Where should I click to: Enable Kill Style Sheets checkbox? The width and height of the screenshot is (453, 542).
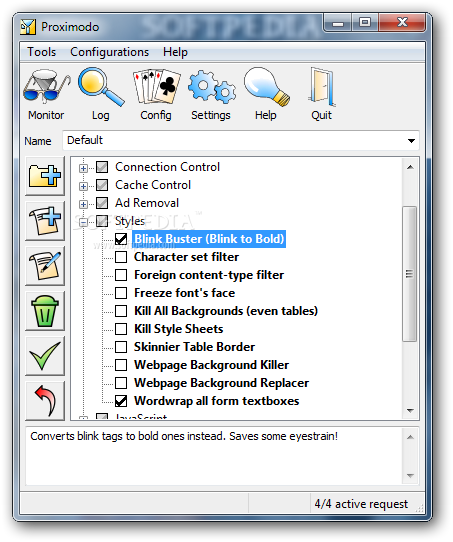[x=121, y=329]
